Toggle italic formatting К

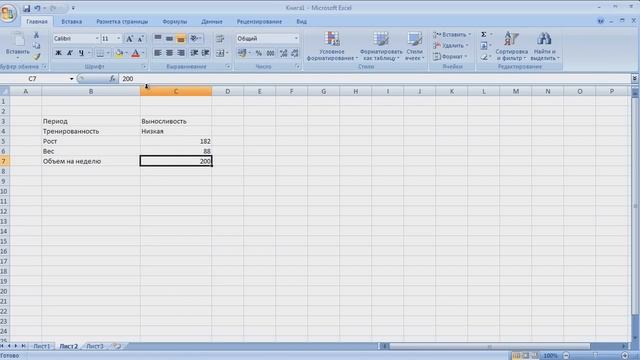(x=70, y=53)
